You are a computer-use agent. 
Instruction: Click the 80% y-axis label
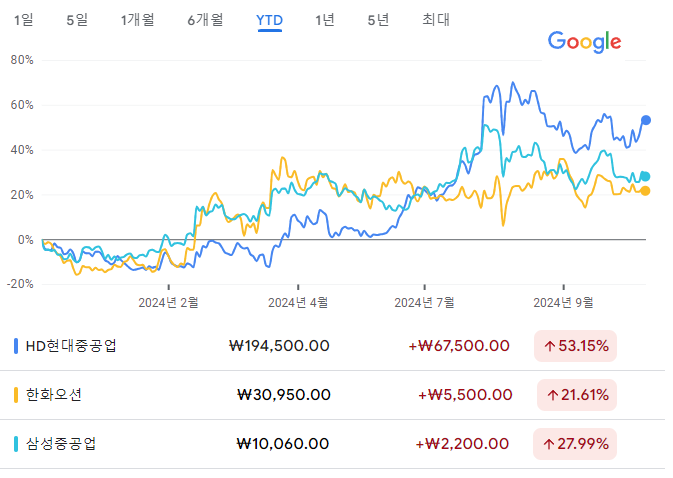[22, 60]
